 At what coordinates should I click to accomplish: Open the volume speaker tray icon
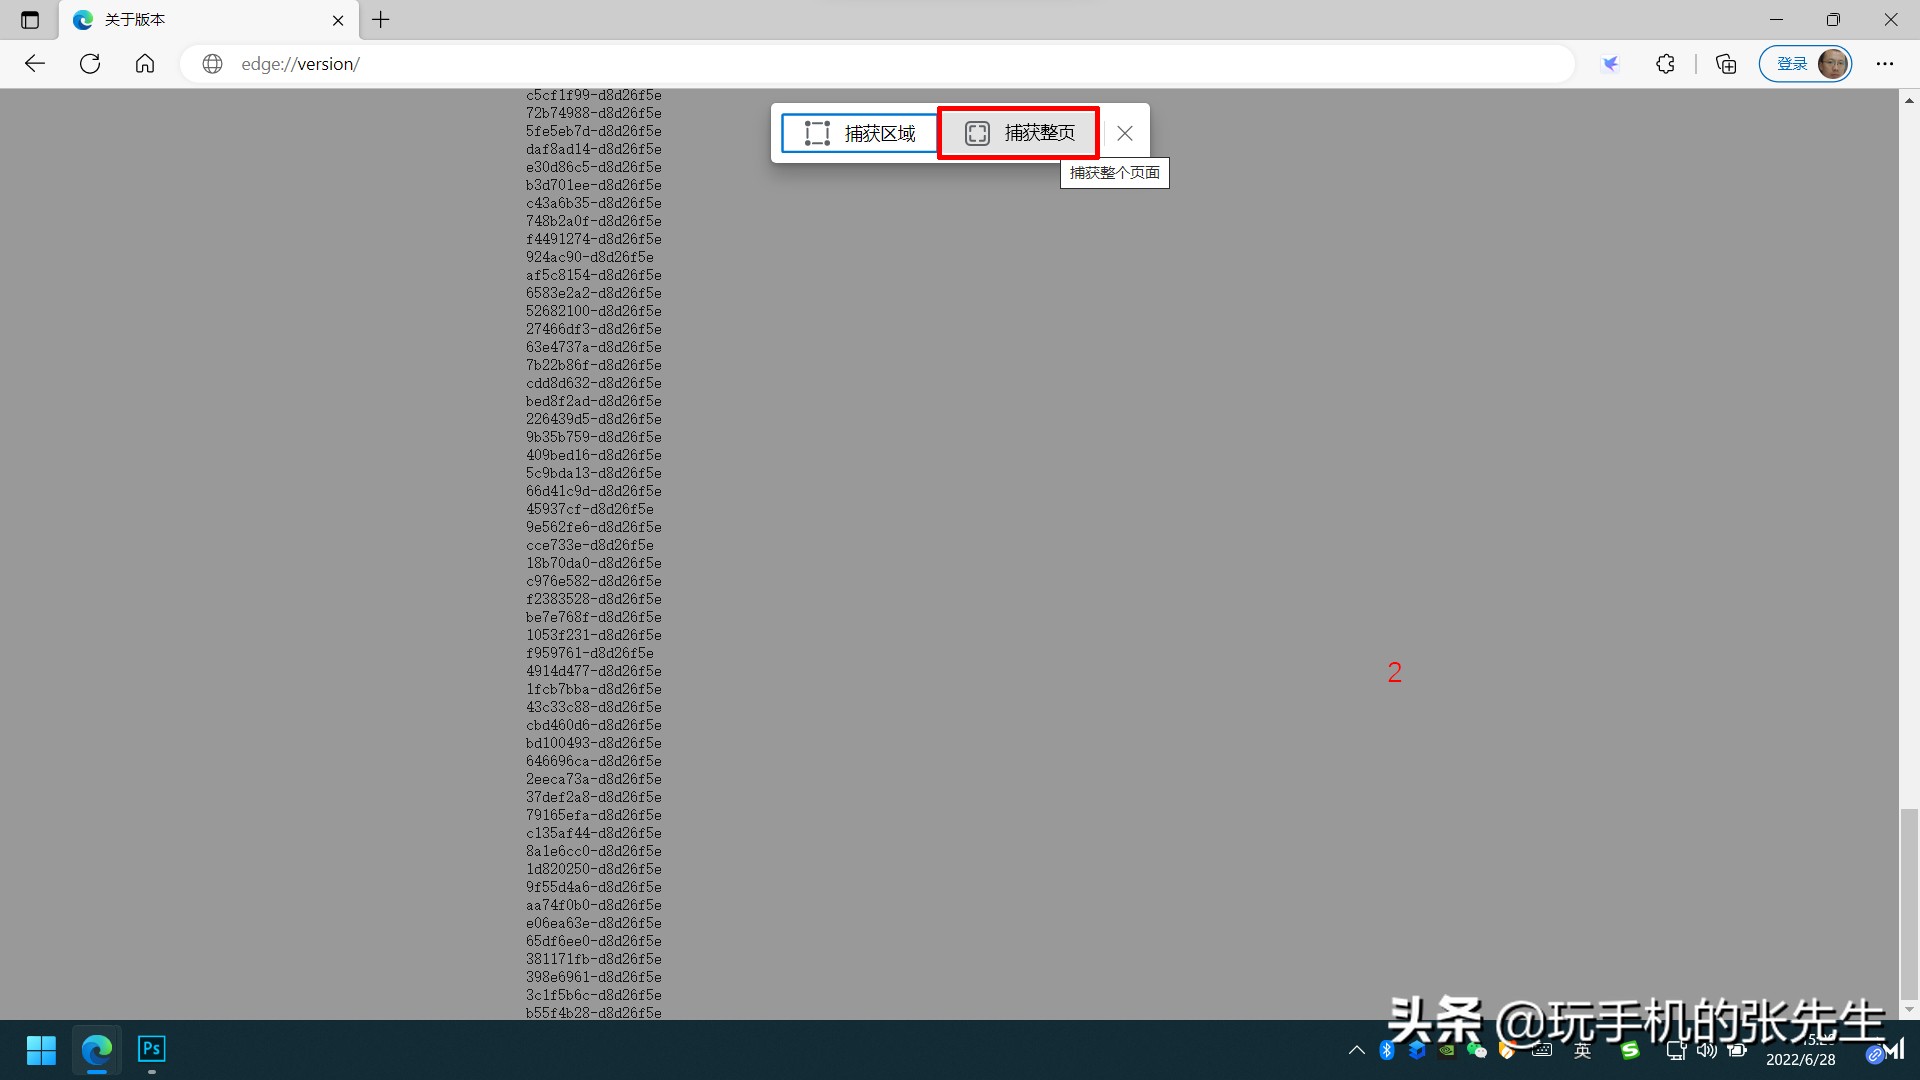coord(1707,1050)
